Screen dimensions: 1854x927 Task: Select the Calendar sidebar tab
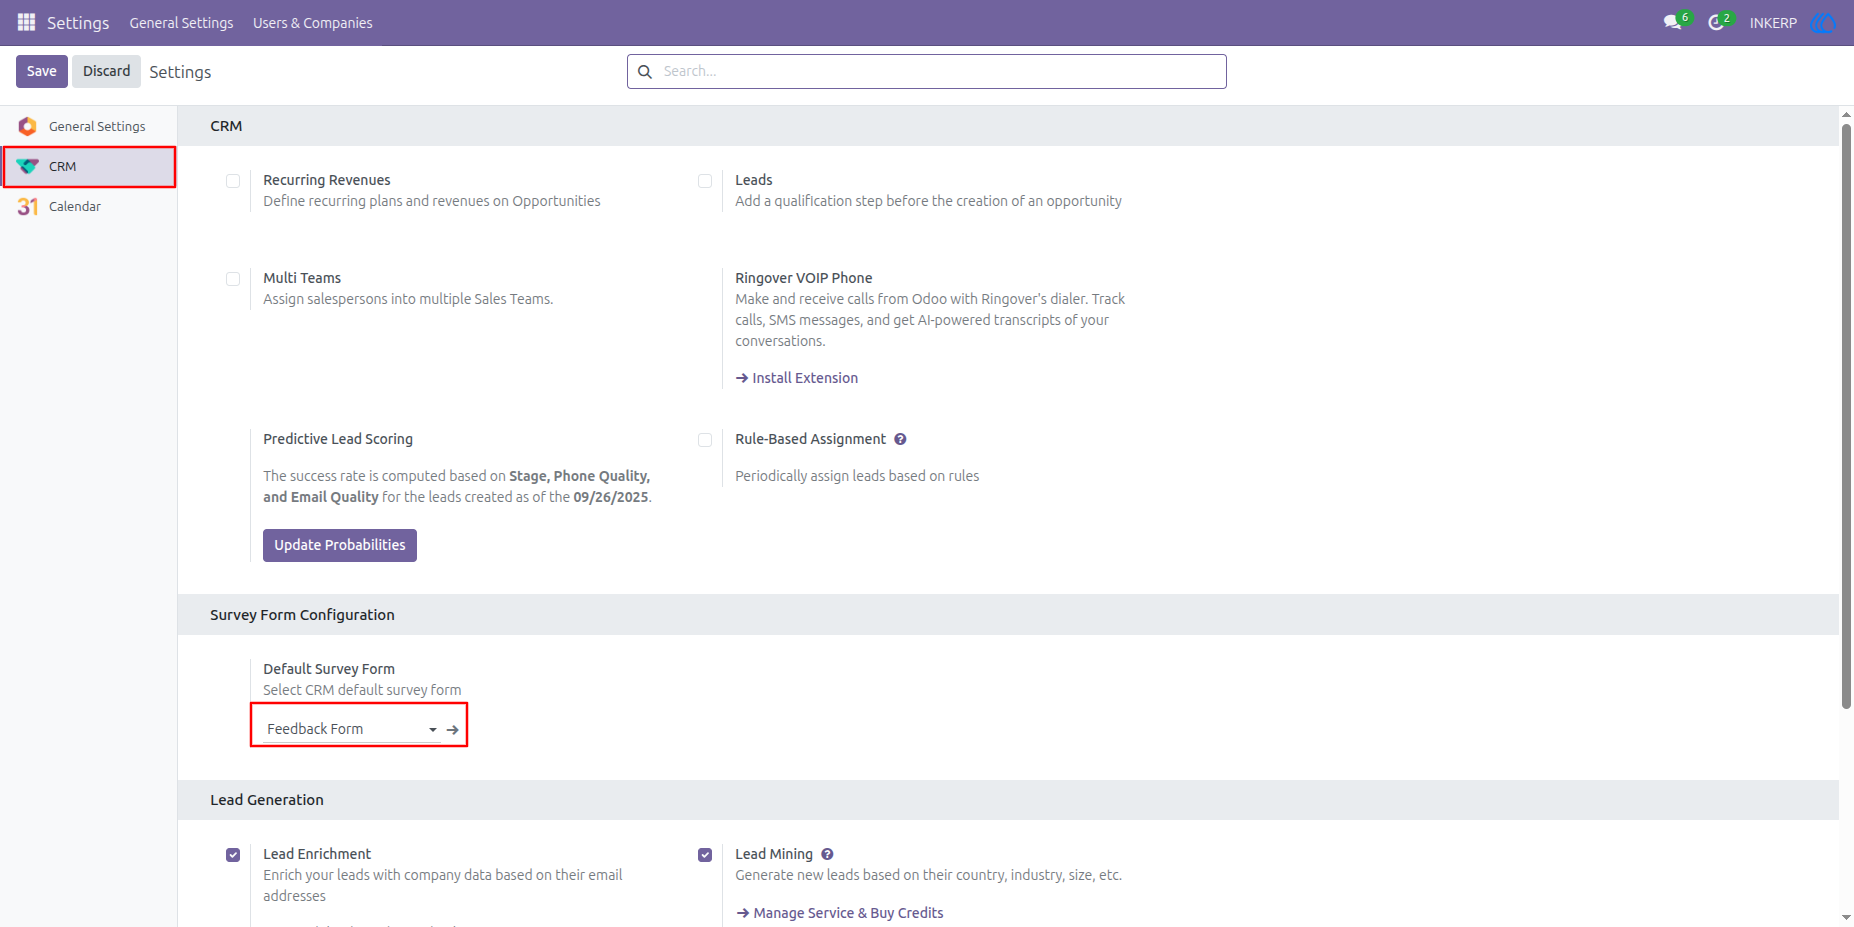coord(89,206)
